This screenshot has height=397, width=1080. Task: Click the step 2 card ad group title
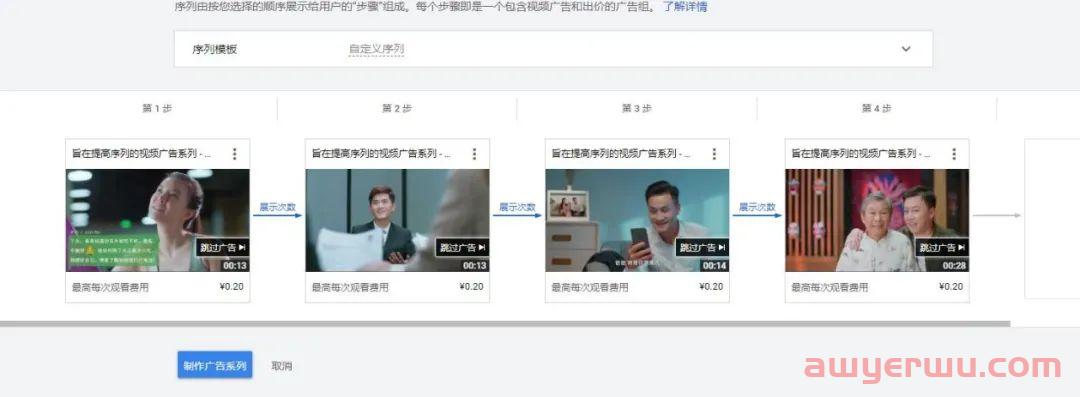click(382, 154)
